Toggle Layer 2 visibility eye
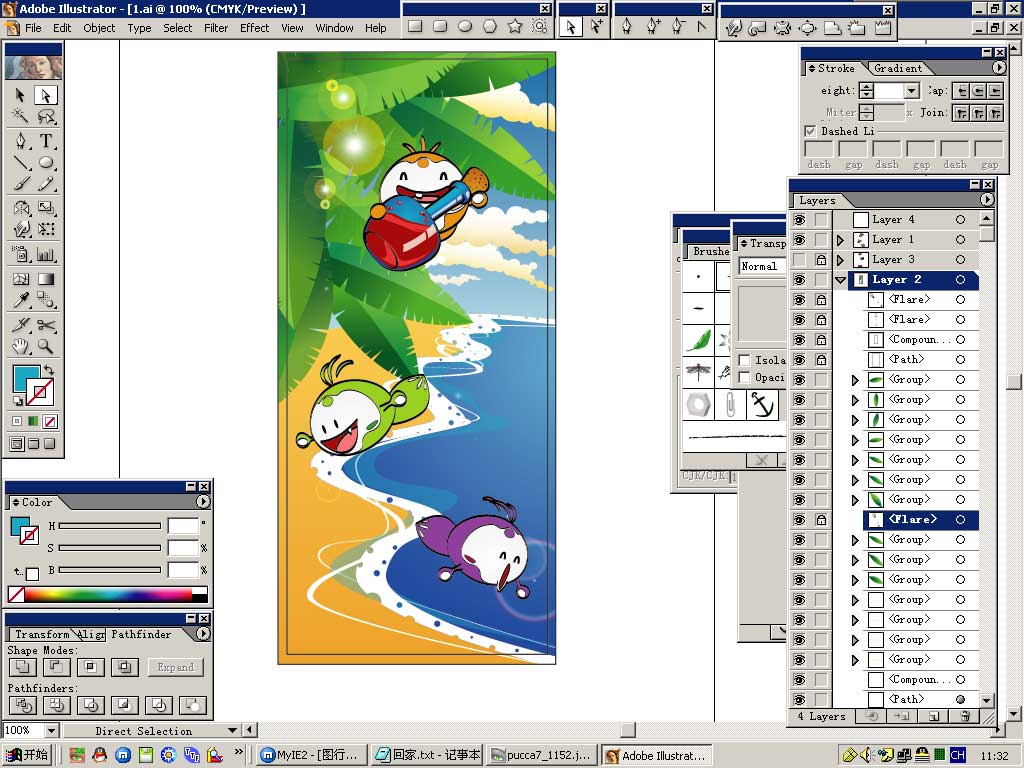1024x768 pixels. (799, 280)
